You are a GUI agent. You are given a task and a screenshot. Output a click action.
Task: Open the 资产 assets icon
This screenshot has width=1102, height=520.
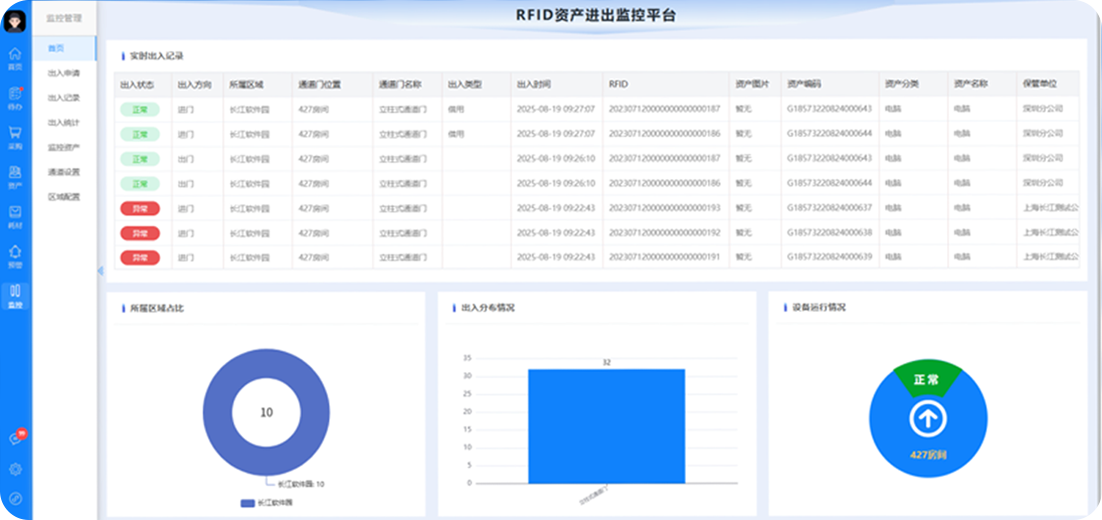click(x=15, y=175)
